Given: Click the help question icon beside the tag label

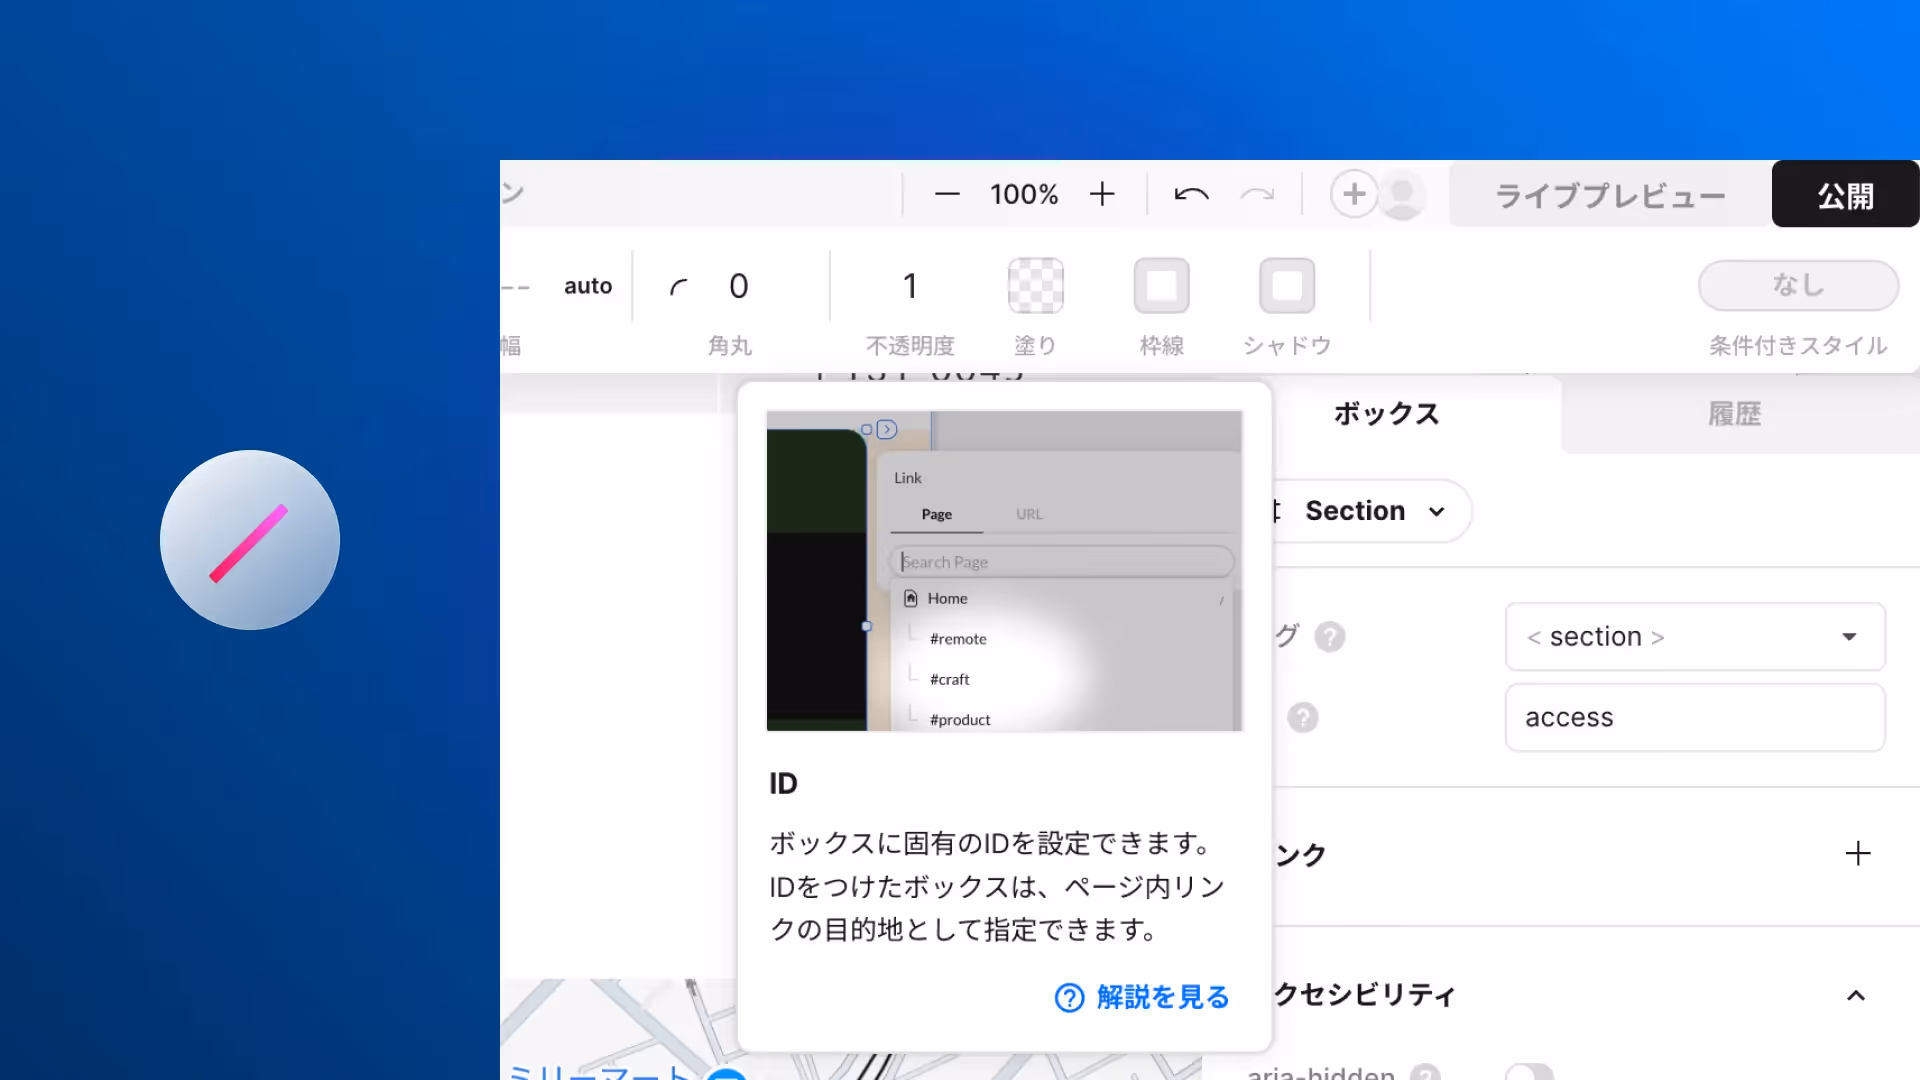Looking at the screenshot, I should tap(1329, 637).
